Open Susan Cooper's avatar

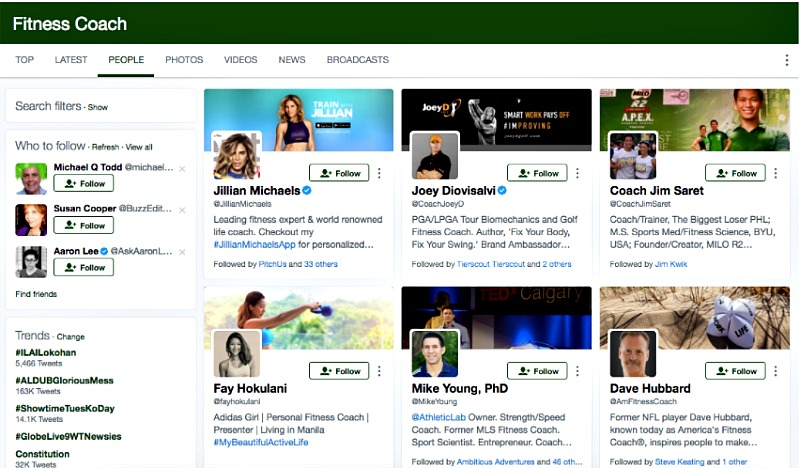tap(31, 220)
